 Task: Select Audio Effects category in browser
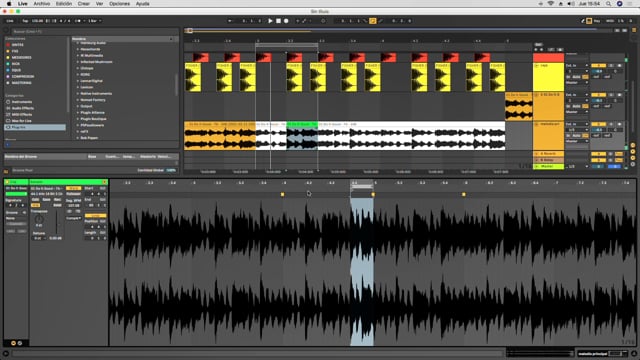[x=22, y=108]
